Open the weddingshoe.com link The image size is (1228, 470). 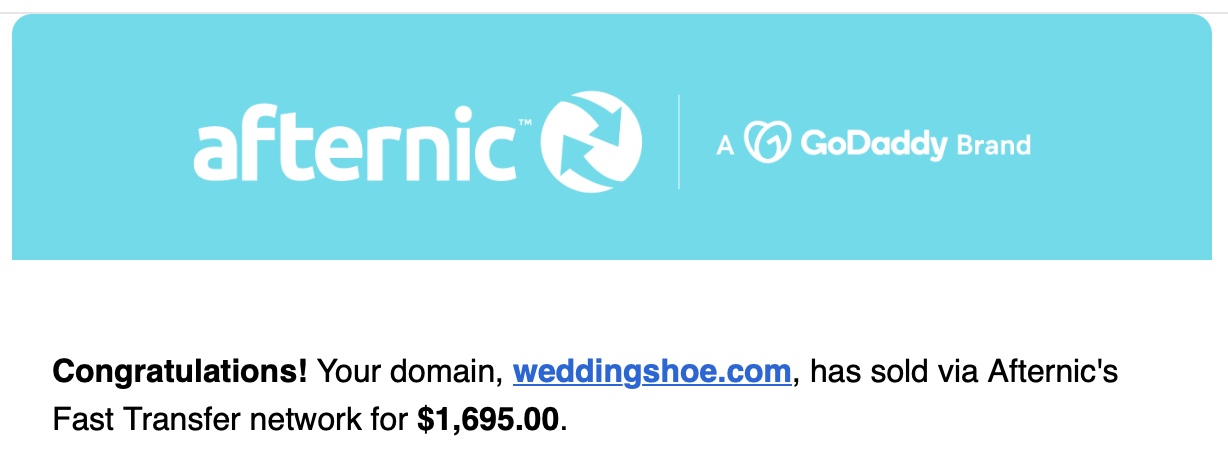[x=652, y=373]
